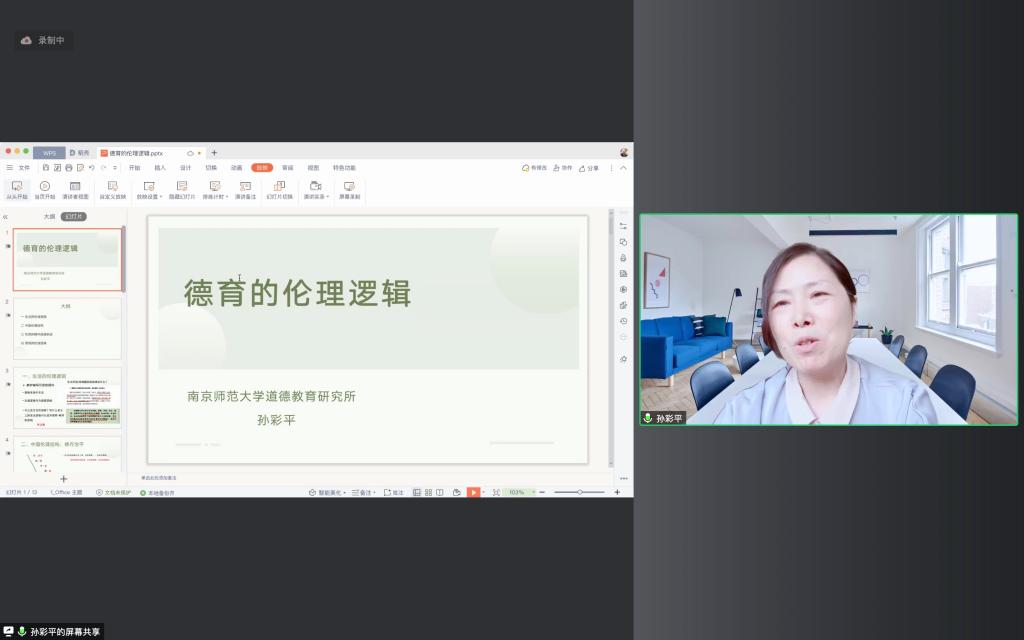
Task: Open 演讲者视图 presenter view
Action: tap(76, 187)
